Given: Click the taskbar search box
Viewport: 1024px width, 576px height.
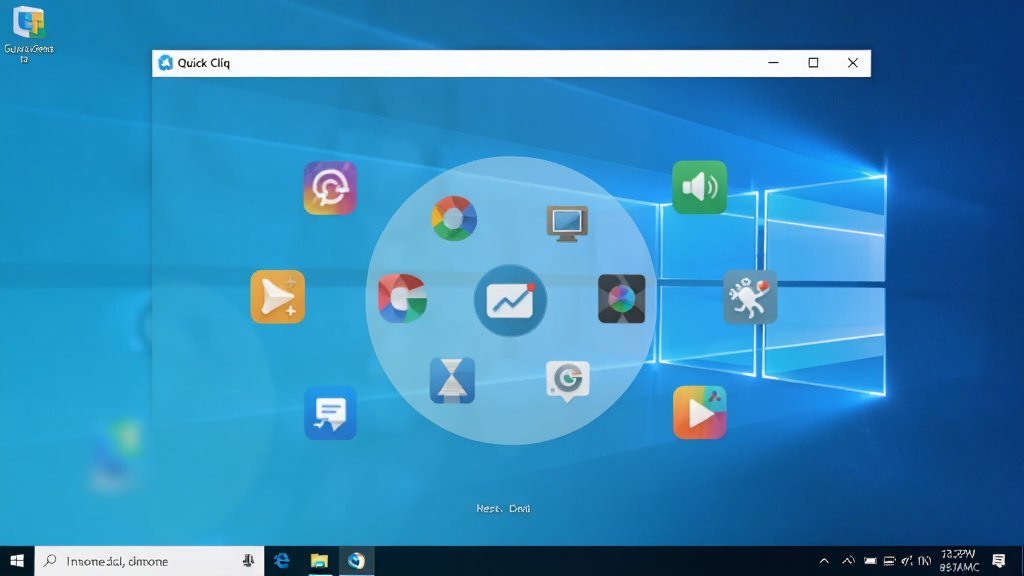Looking at the screenshot, I should point(149,561).
